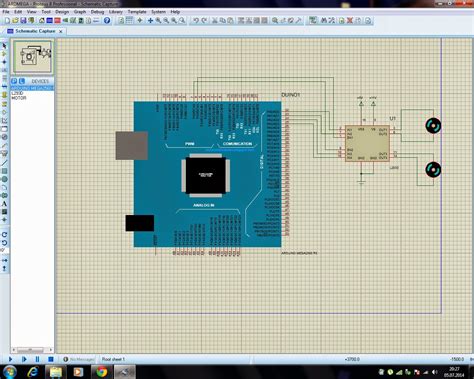The image size is (474, 379).
Task: Open the blue Help question-mark icon
Action: [x=107, y=21]
